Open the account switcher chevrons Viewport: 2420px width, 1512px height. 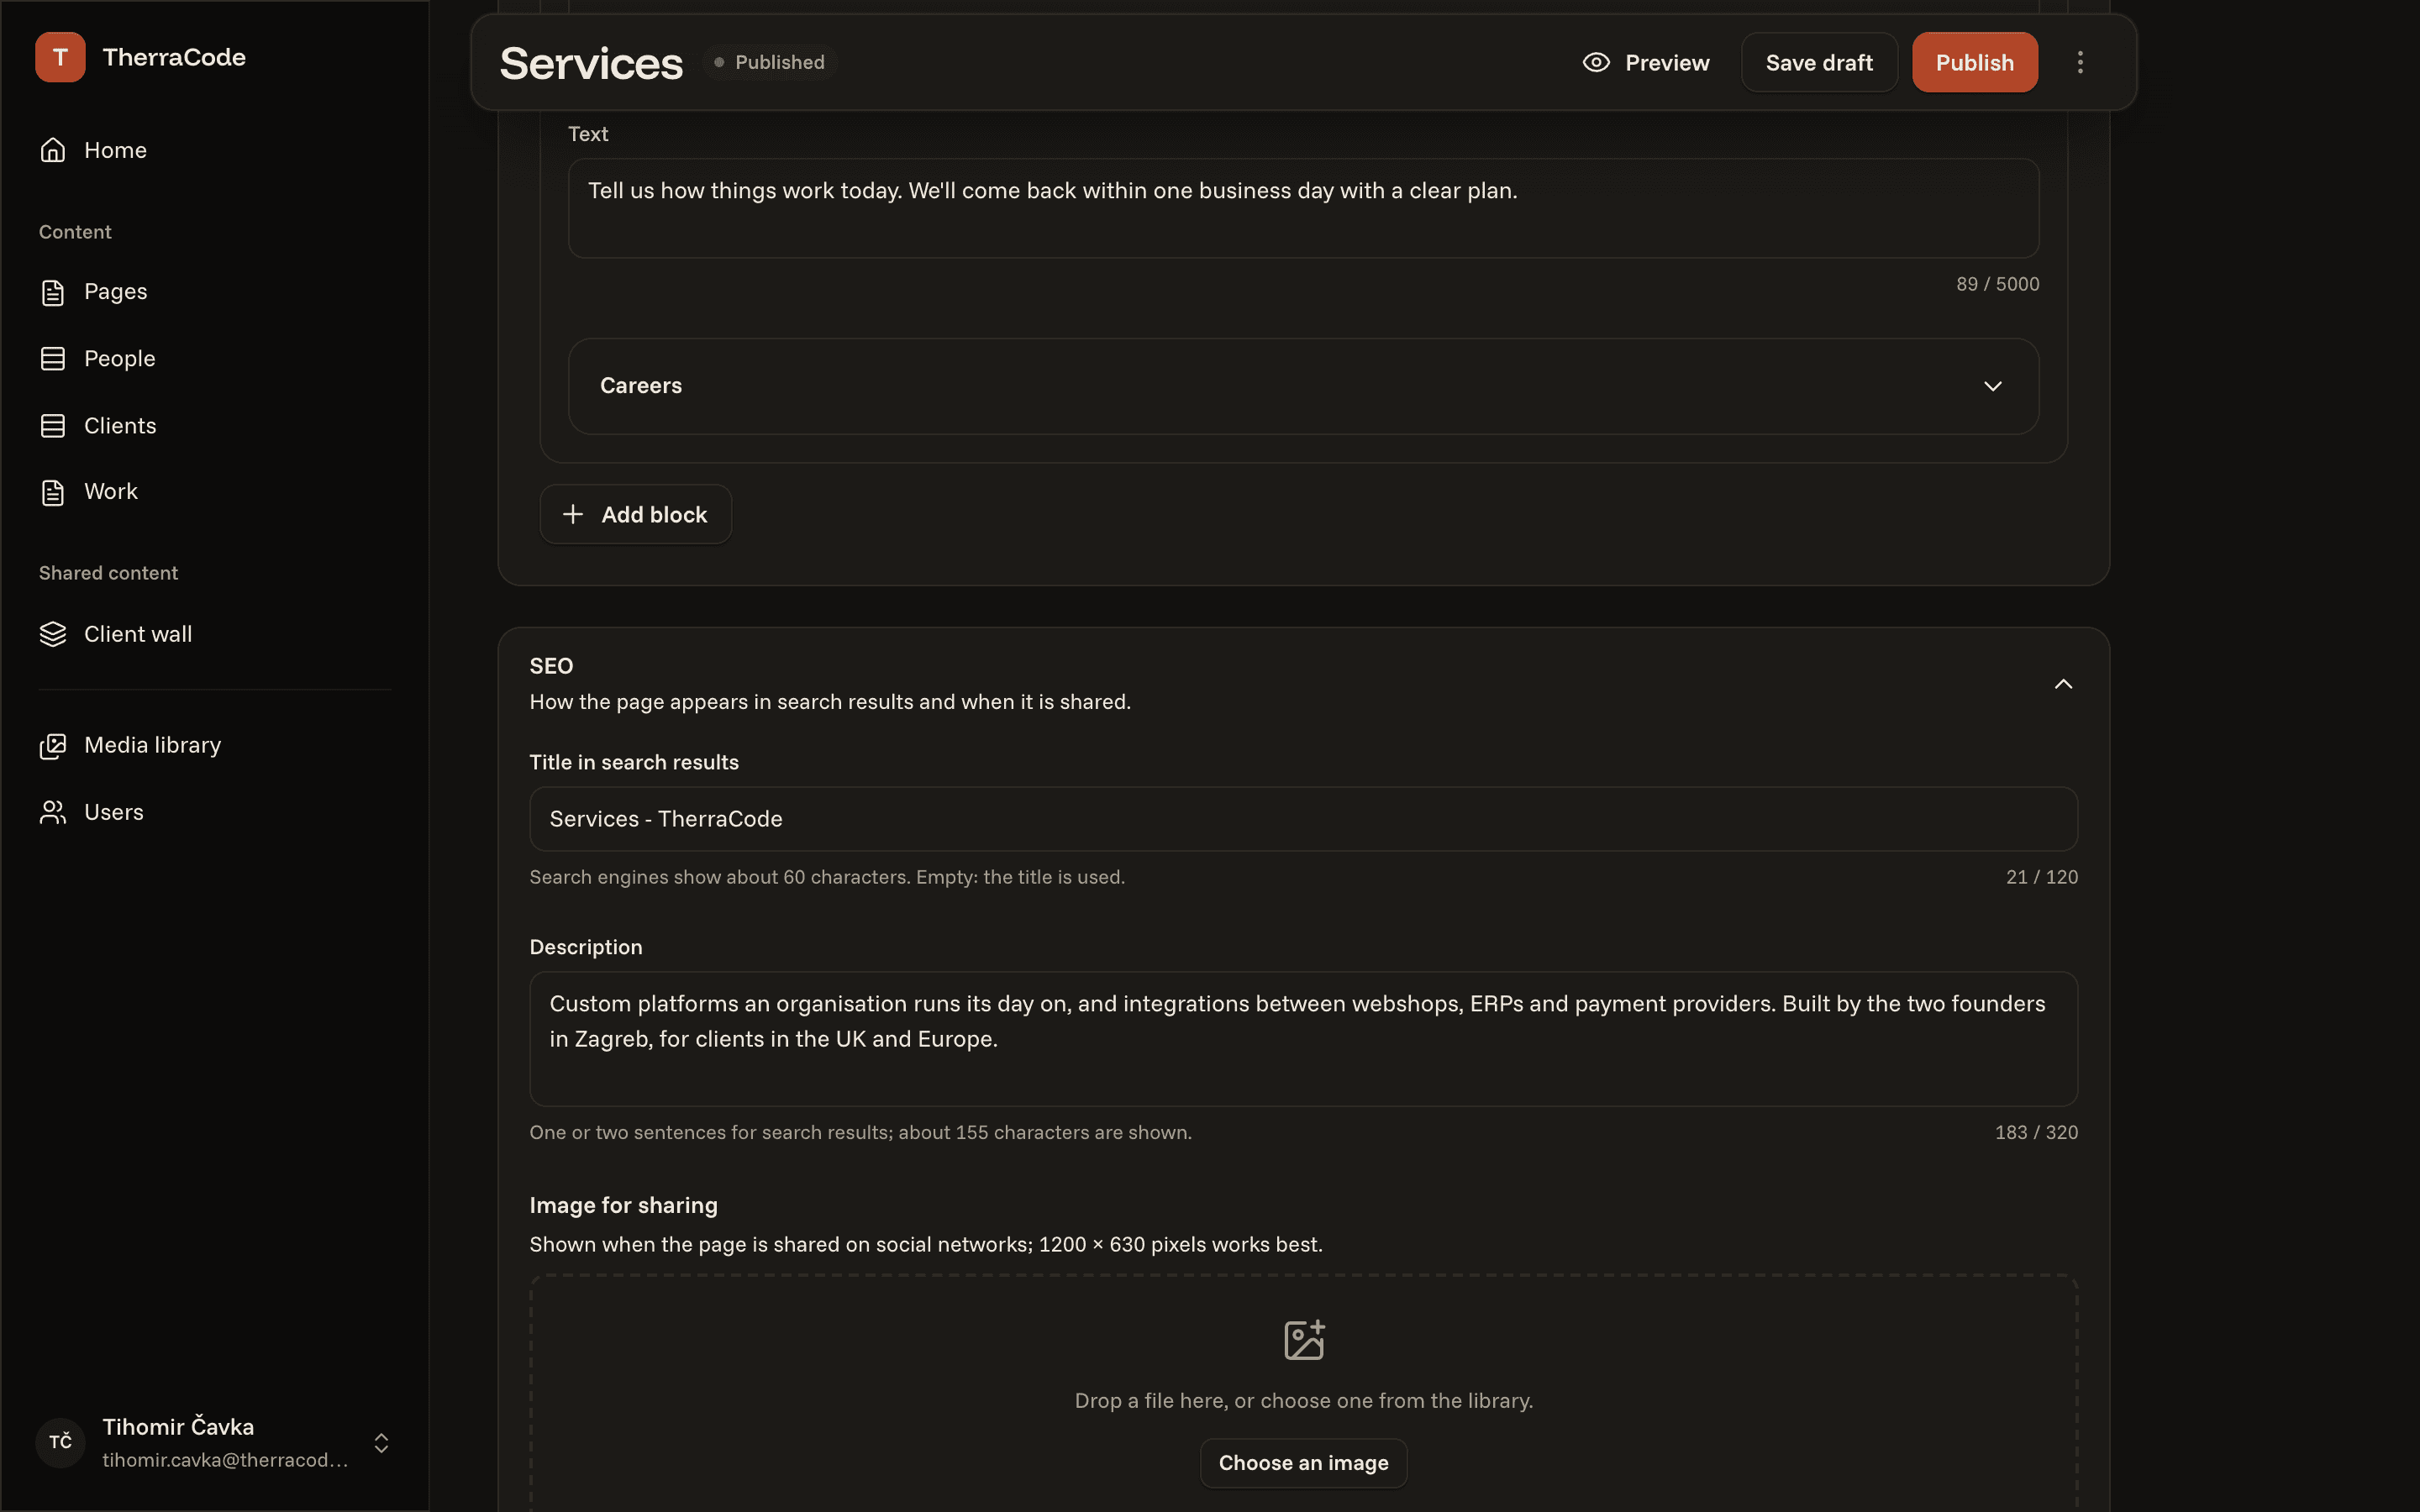pyautogui.click(x=381, y=1443)
